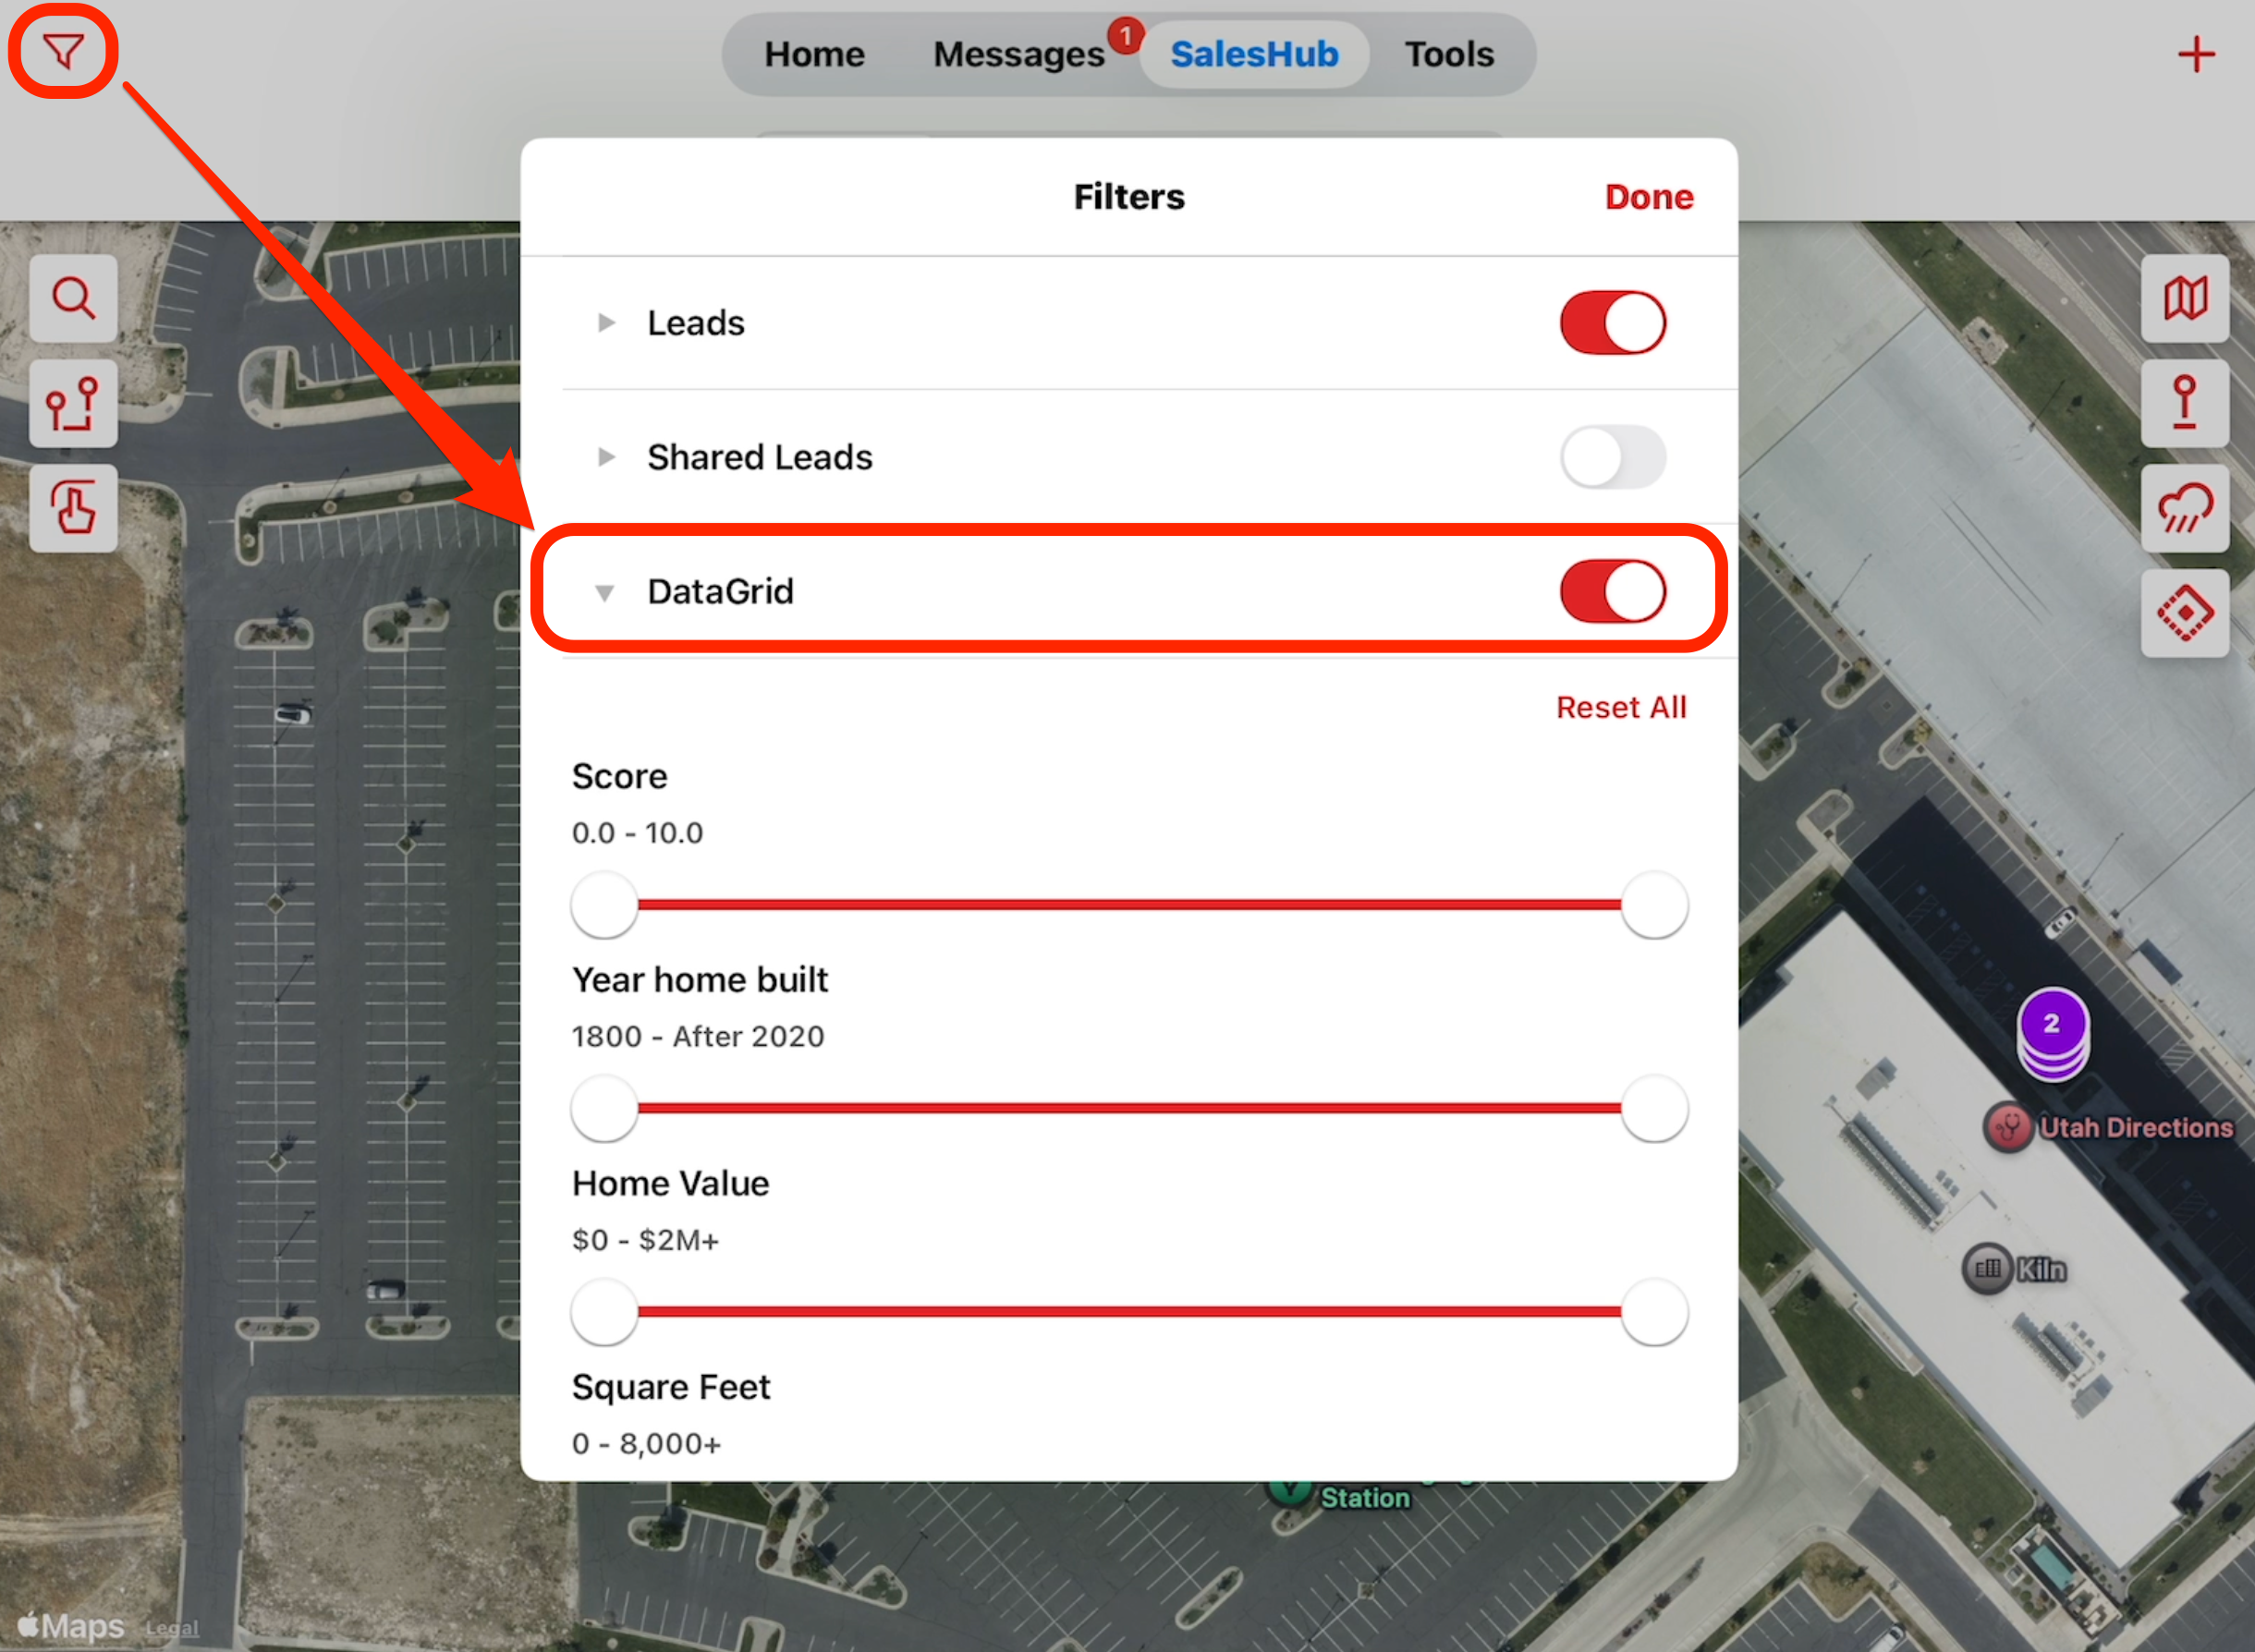Open the map type icon
This screenshot has width=2255, height=1652.
(2185, 298)
